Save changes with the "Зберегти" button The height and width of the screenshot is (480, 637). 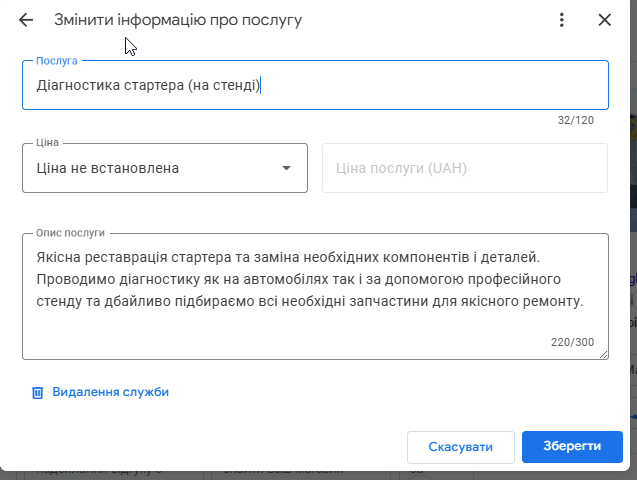[x=572, y=447]
